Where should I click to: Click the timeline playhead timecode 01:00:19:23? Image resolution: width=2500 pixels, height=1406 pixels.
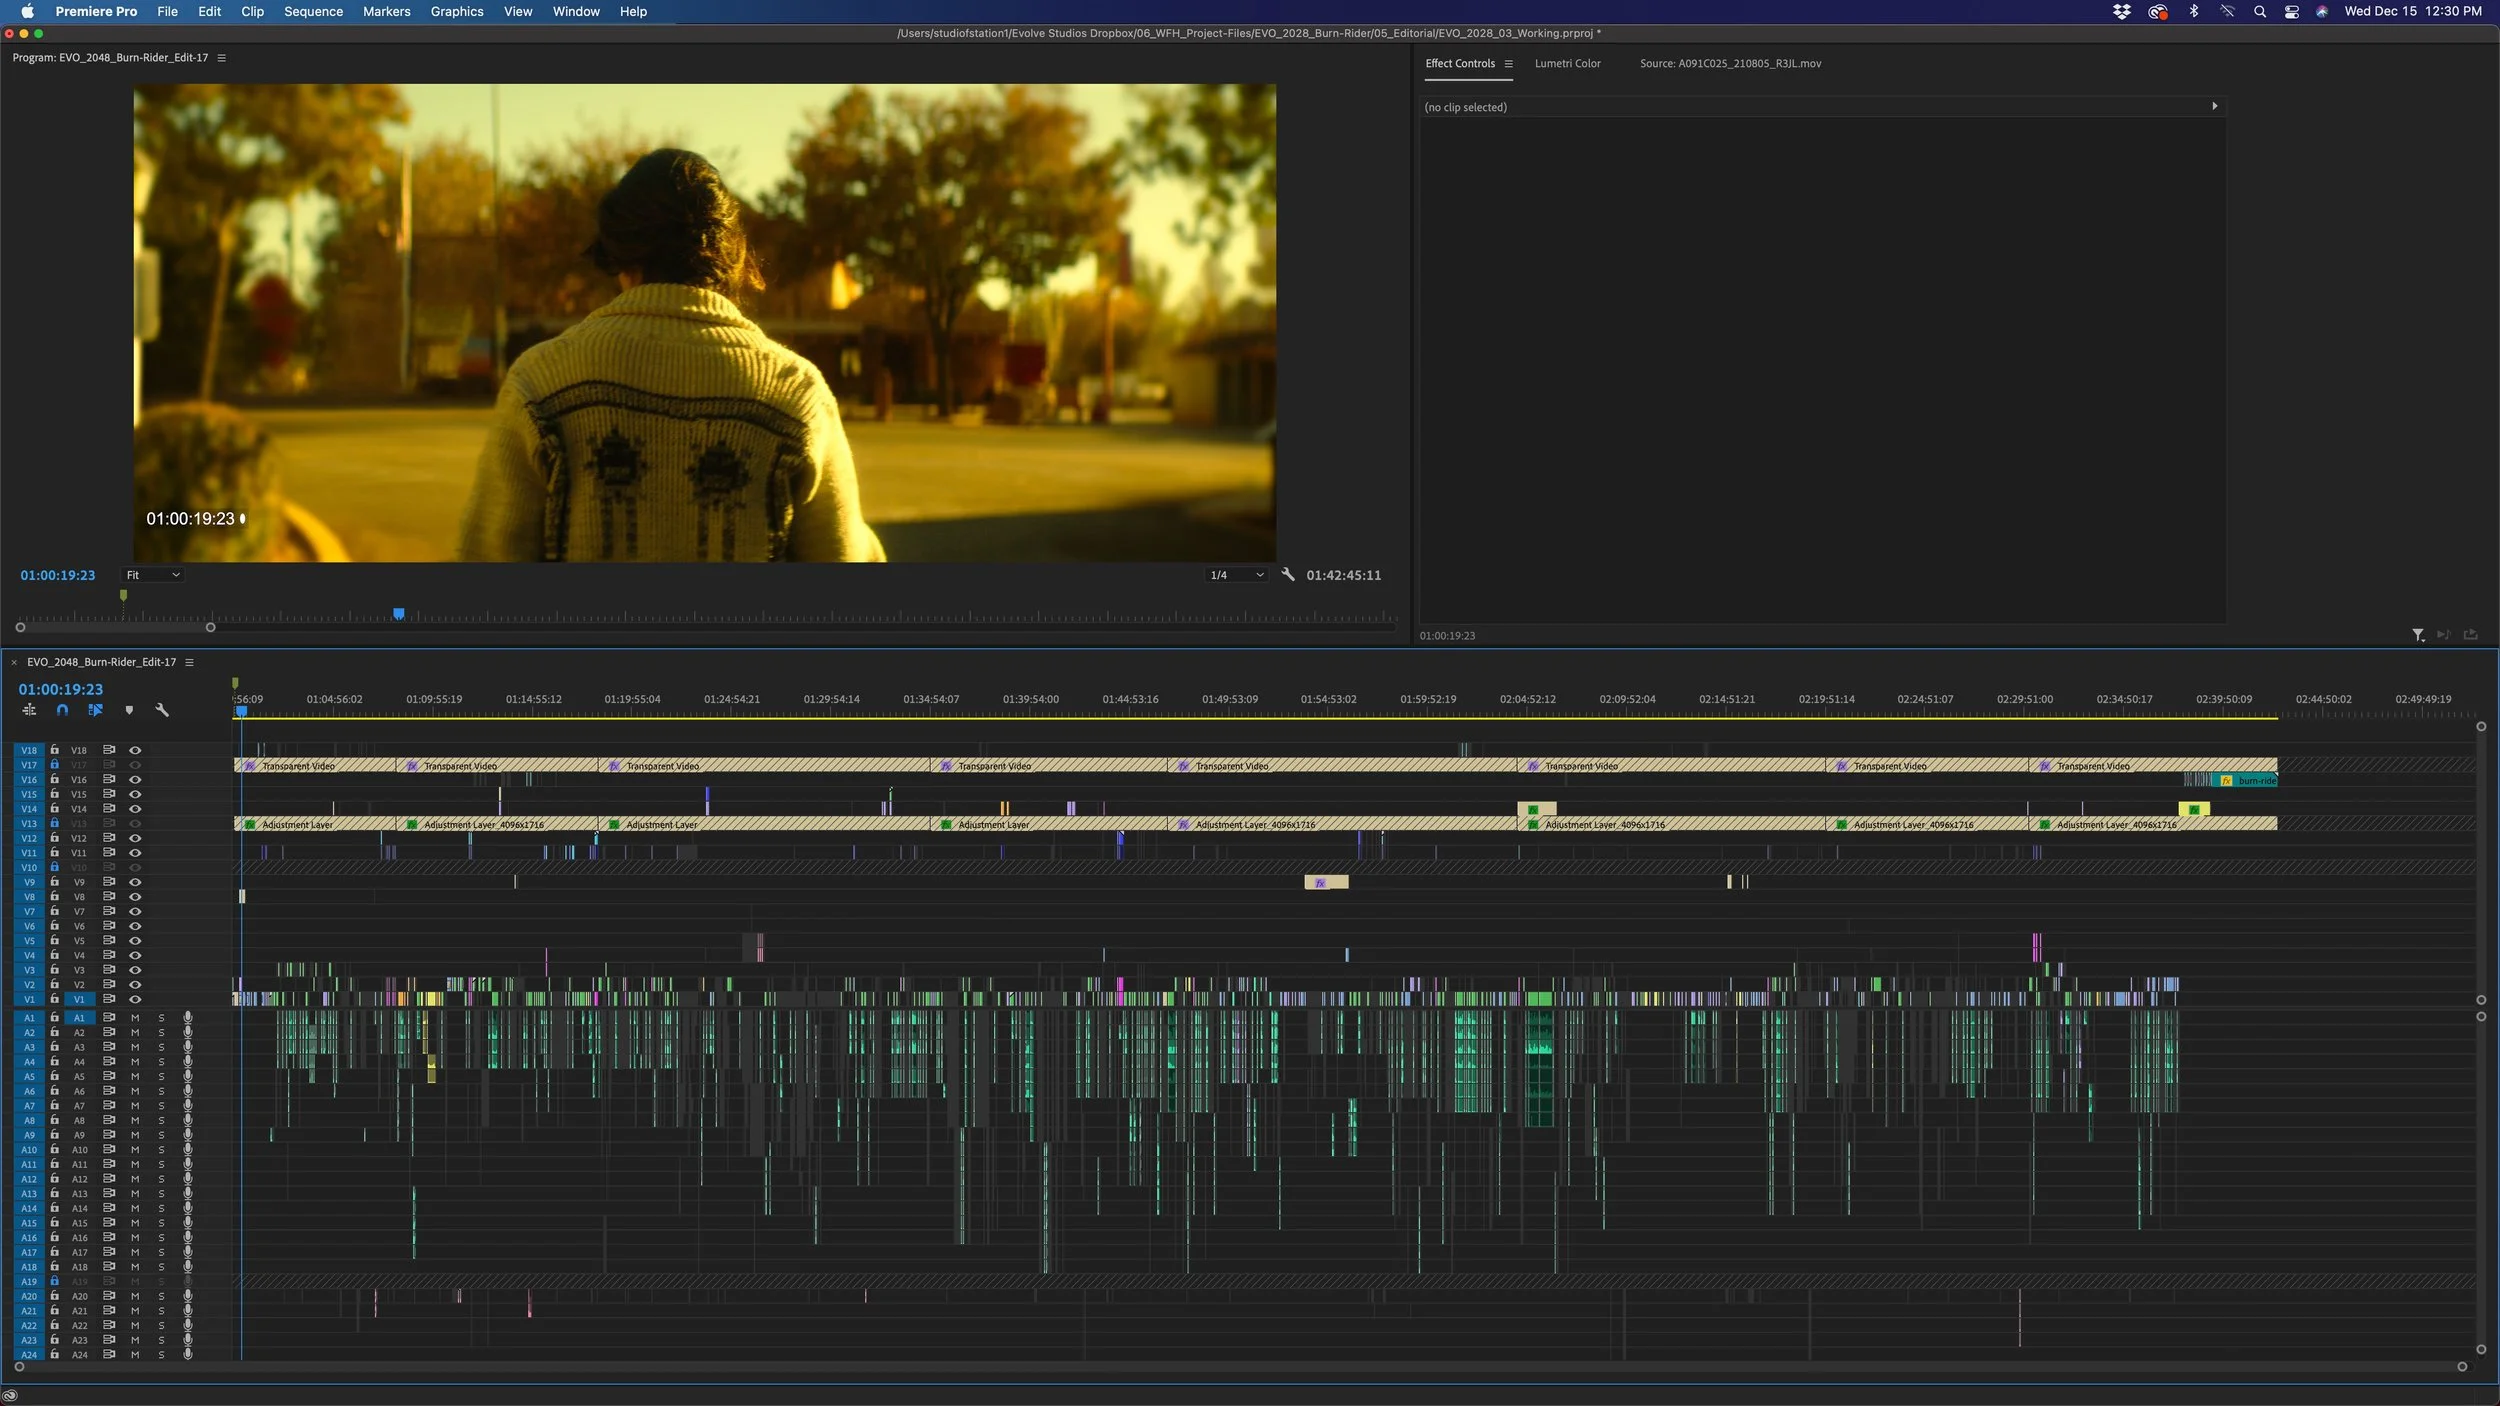[x=61, y=689]
